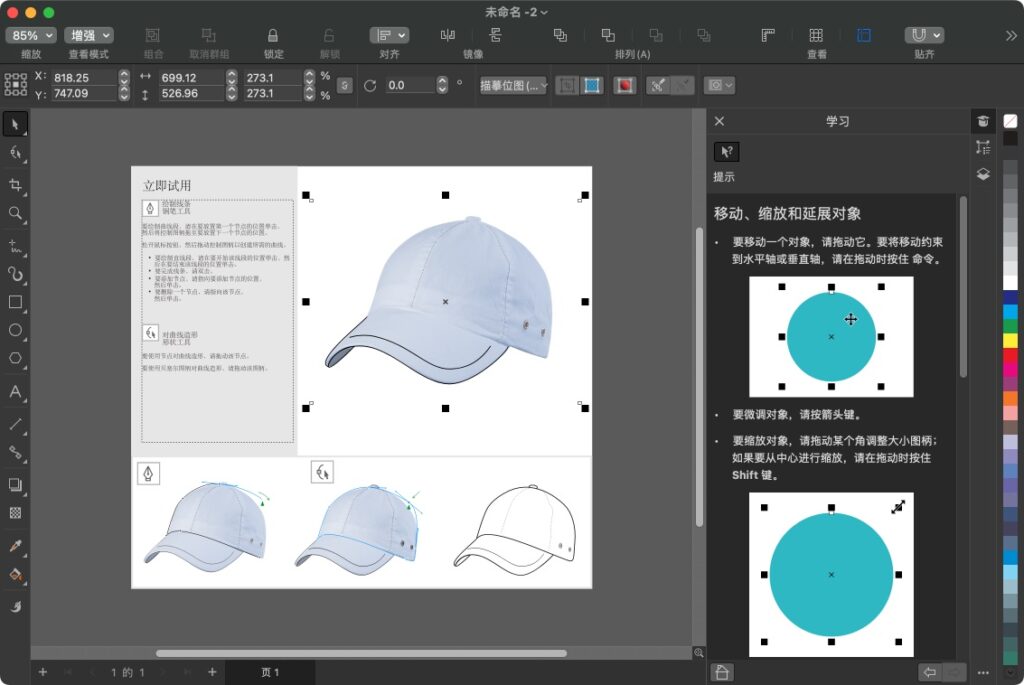
Task: Select the Ellipse tool
Action: (x=14, y=330)
